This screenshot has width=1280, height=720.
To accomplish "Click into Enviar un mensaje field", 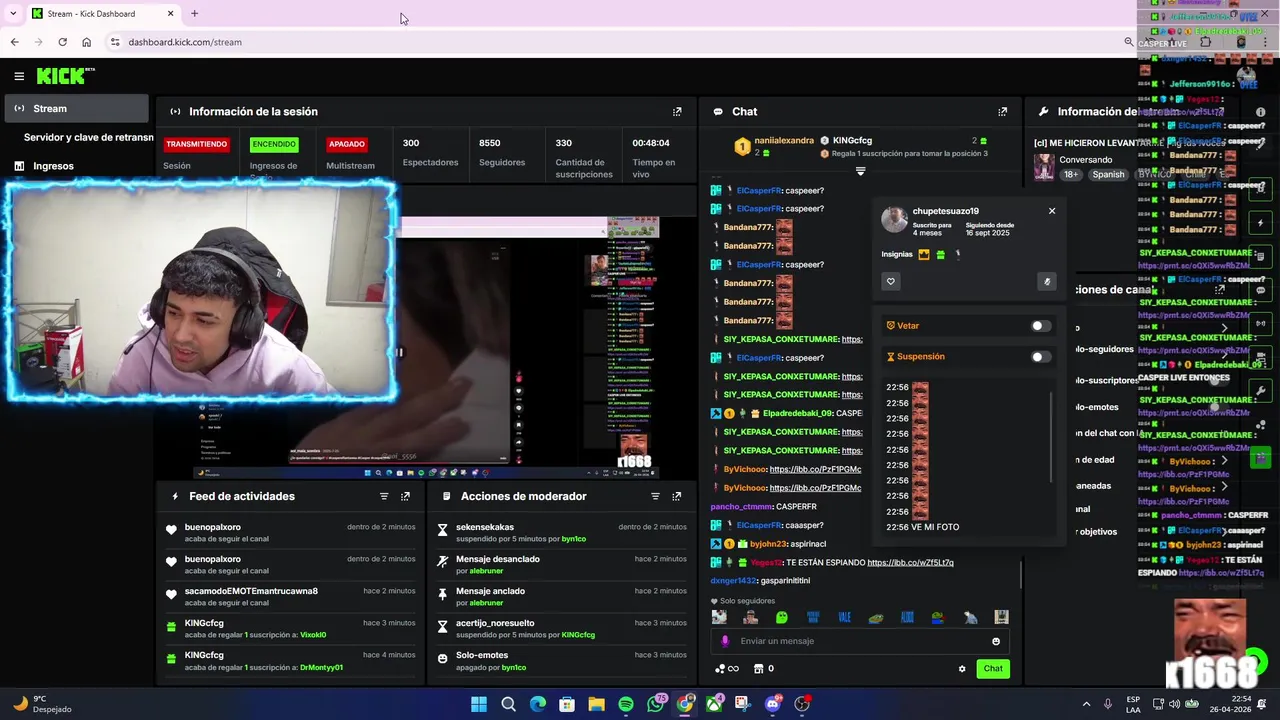I will (860, 642).
